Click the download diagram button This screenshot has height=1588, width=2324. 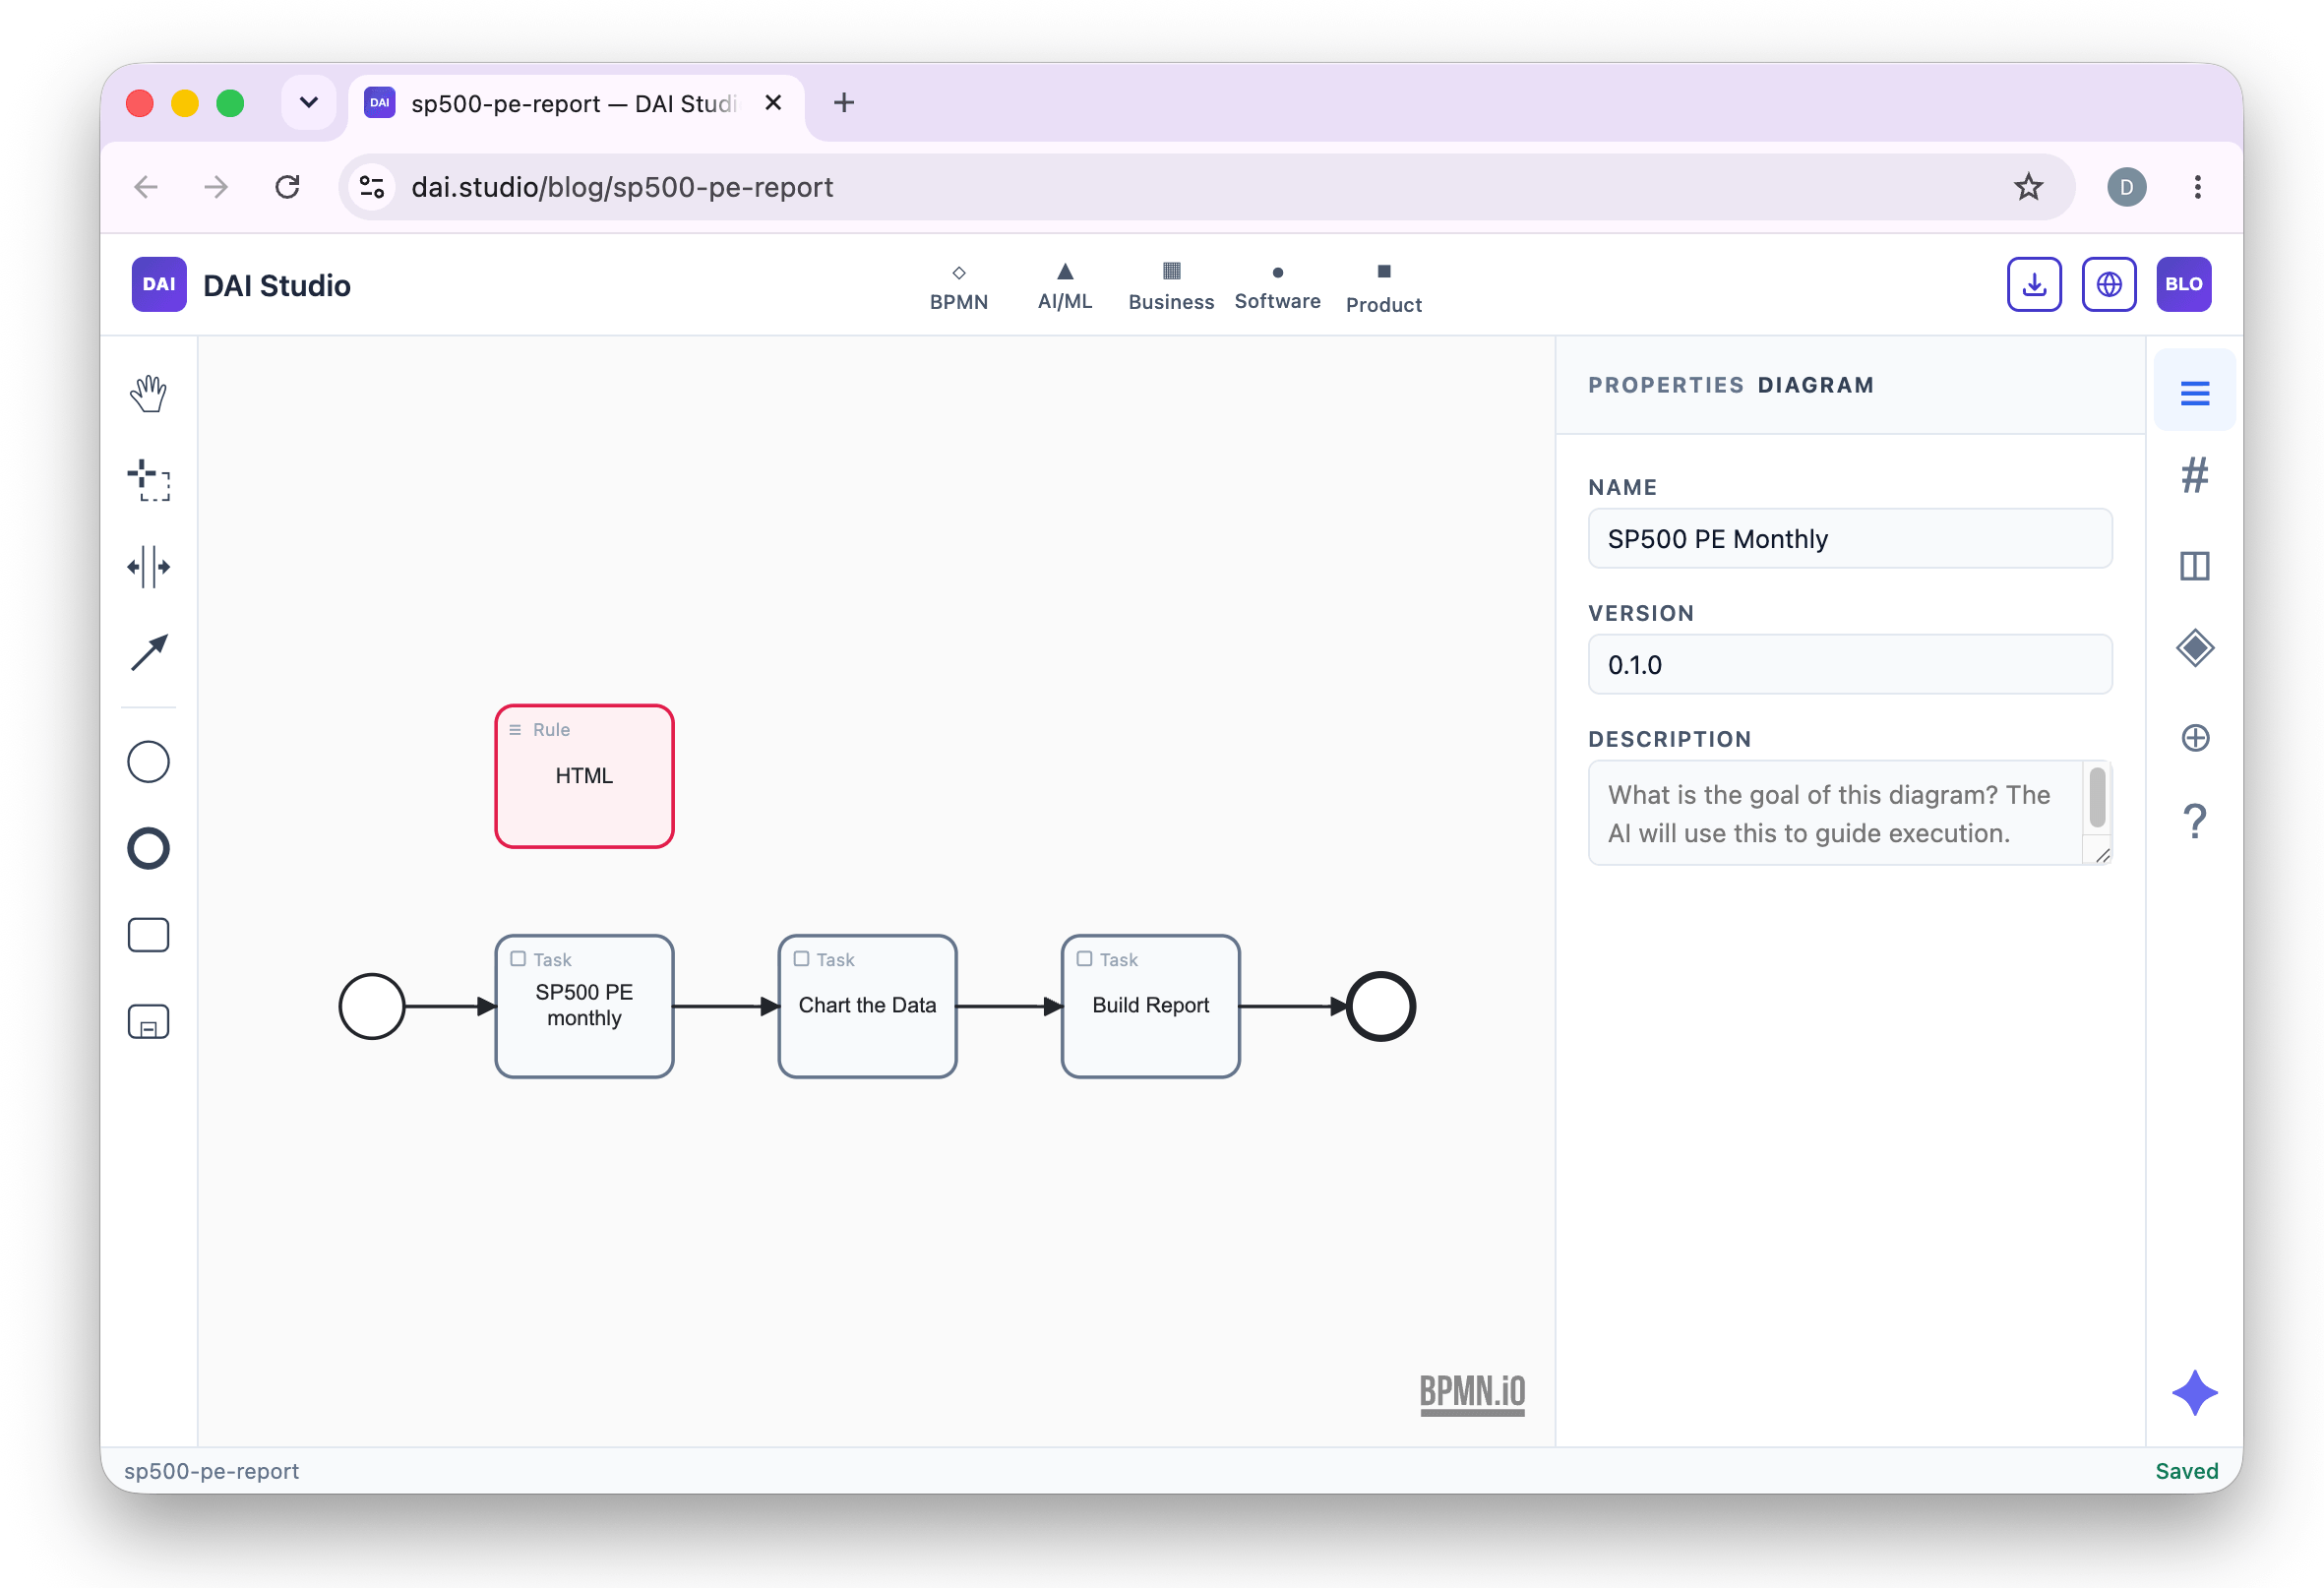[2033, 284]
